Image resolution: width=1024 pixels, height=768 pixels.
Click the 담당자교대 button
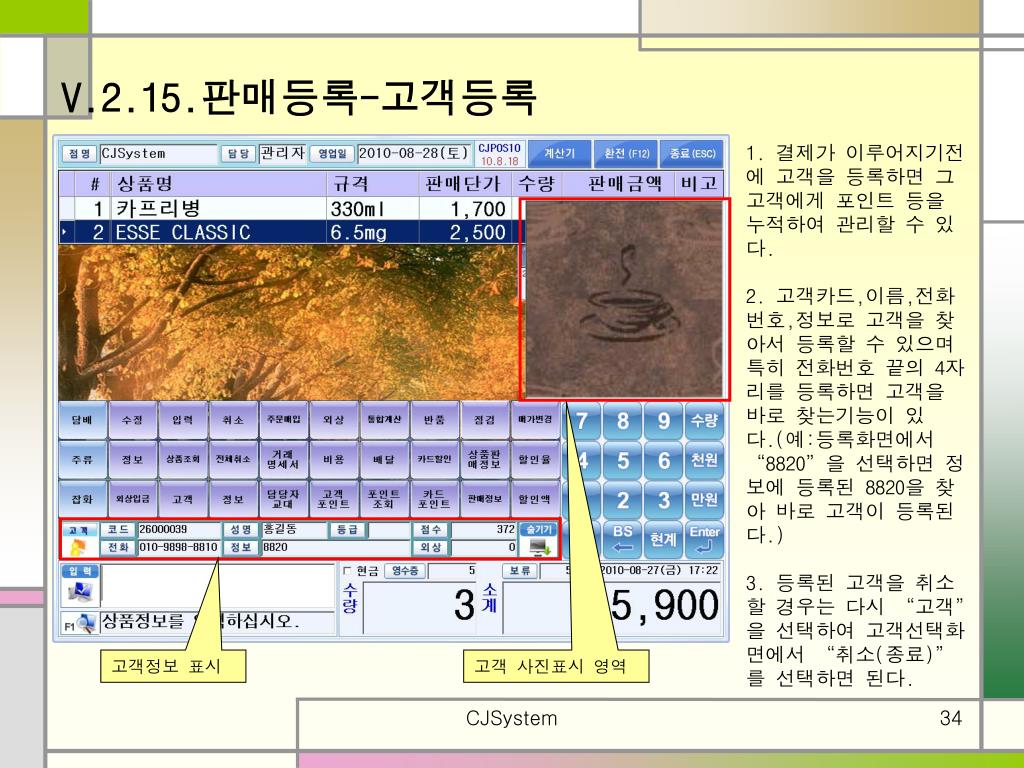click(283, 500)
